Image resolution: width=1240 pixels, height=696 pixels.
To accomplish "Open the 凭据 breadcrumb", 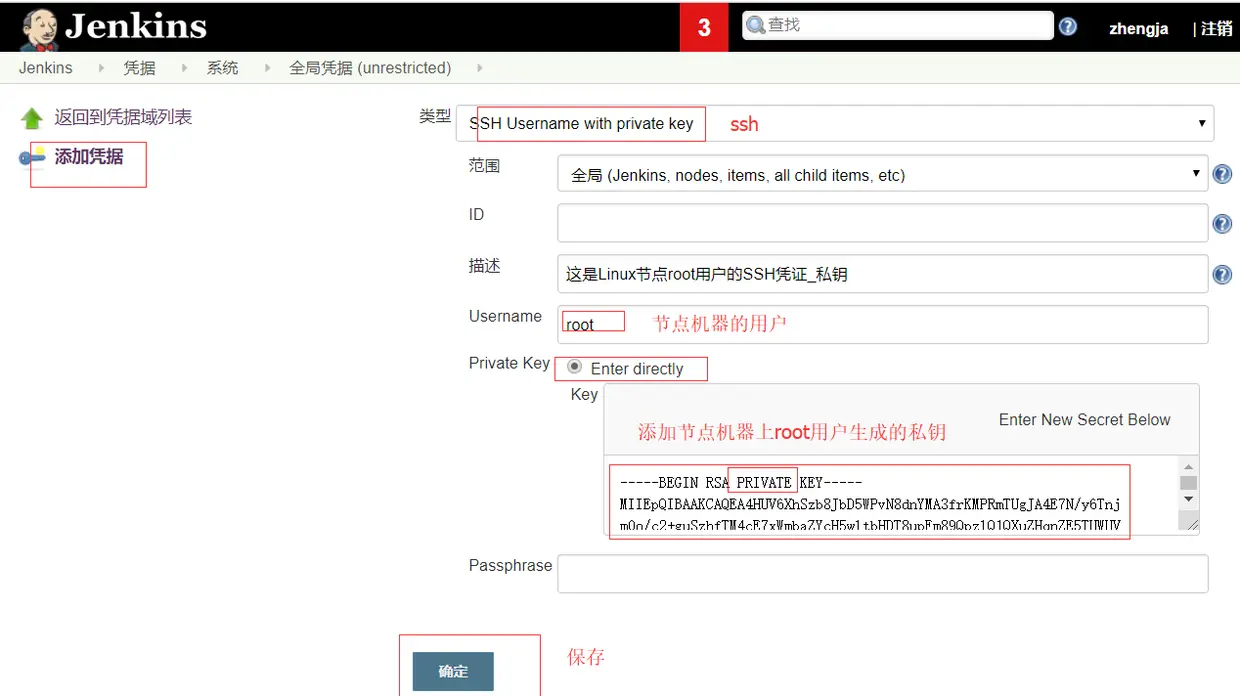I will pos(140,68).
